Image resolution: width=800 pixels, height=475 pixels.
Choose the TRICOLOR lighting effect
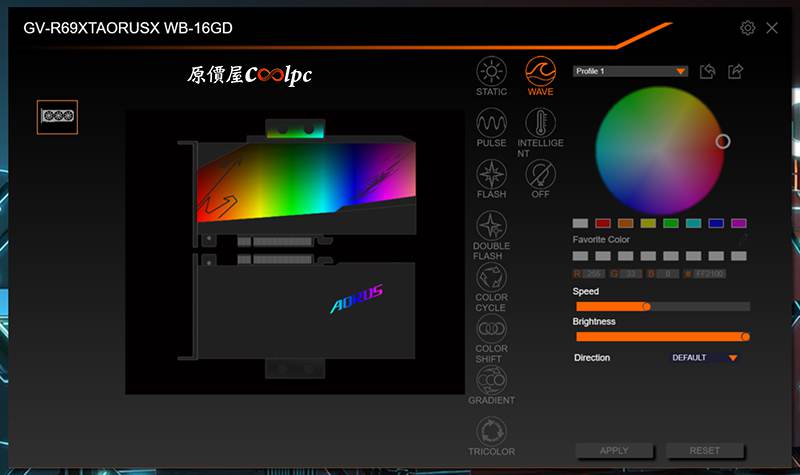tap(491, 432)
